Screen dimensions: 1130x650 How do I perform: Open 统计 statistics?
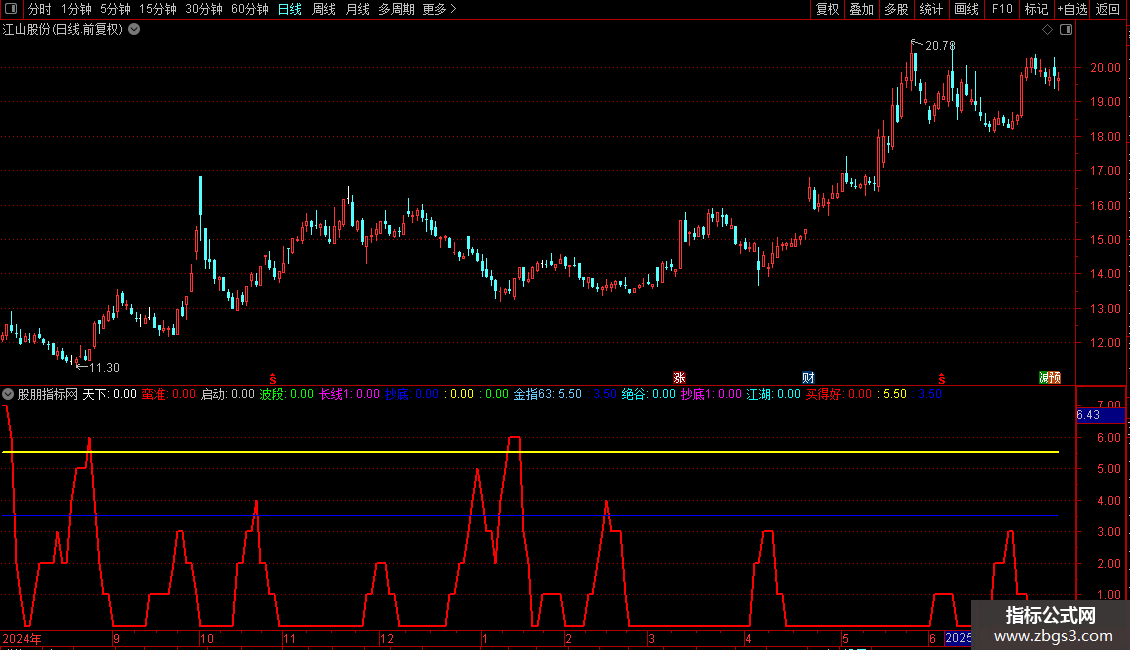click(931, 9)
